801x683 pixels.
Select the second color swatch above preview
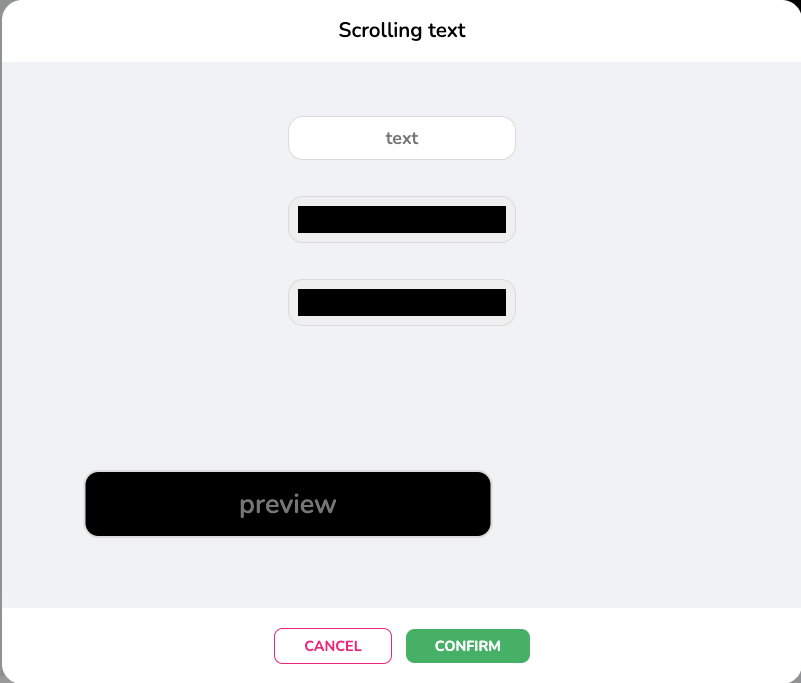[x=401, y=302]
